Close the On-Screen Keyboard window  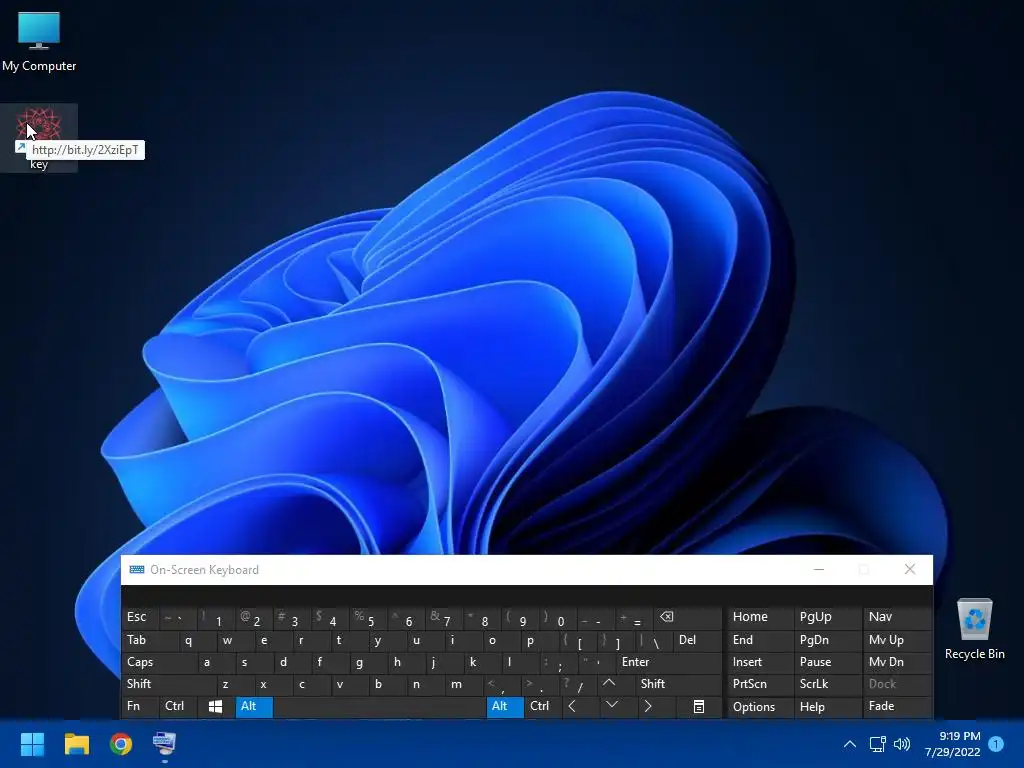[x=910, y=569]
